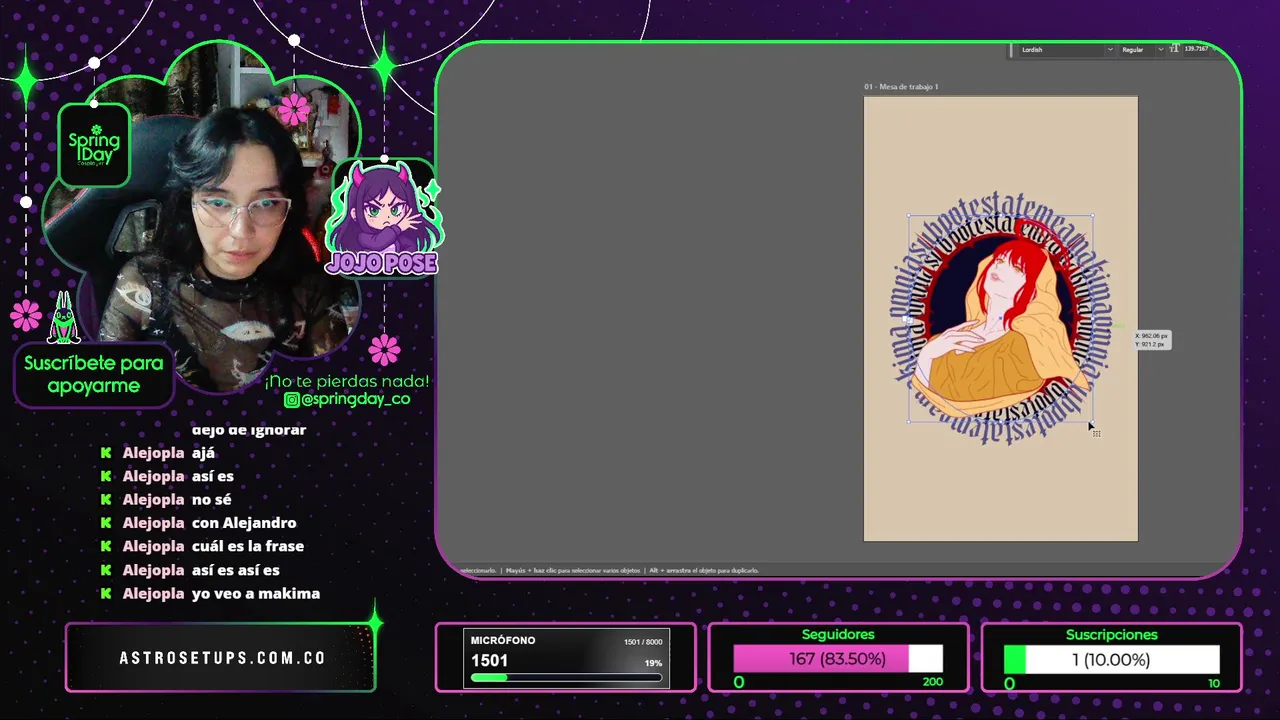The width and height of the screenshot is (1280, 720).
Task: Click chat message 'yo veo a makima'
Action: click(256, 594)
